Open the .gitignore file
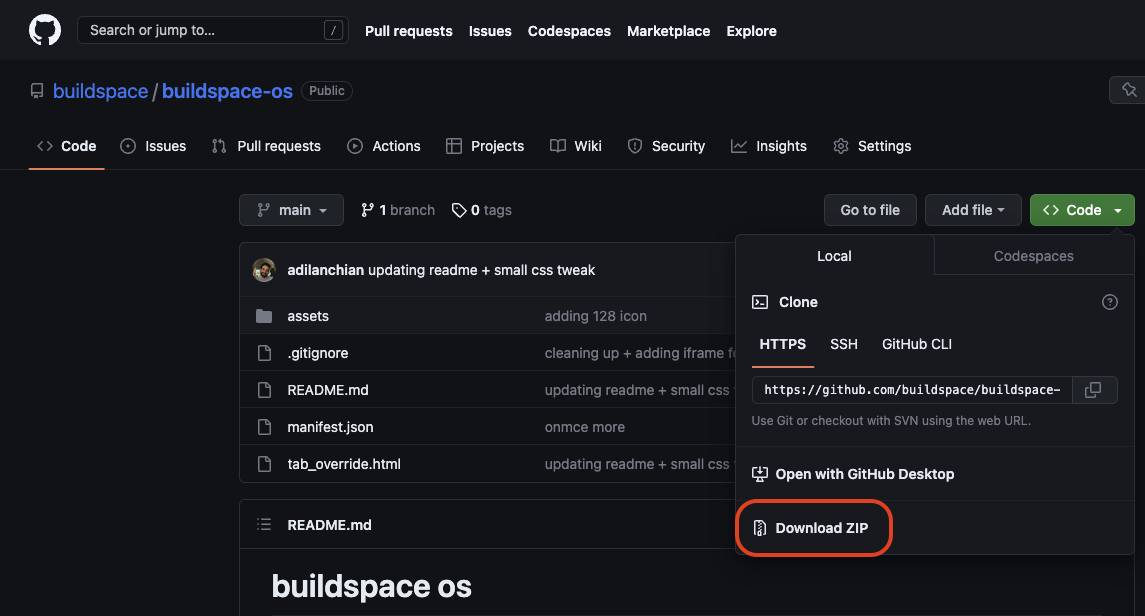 pyautogui.click(x=318, y=353)
